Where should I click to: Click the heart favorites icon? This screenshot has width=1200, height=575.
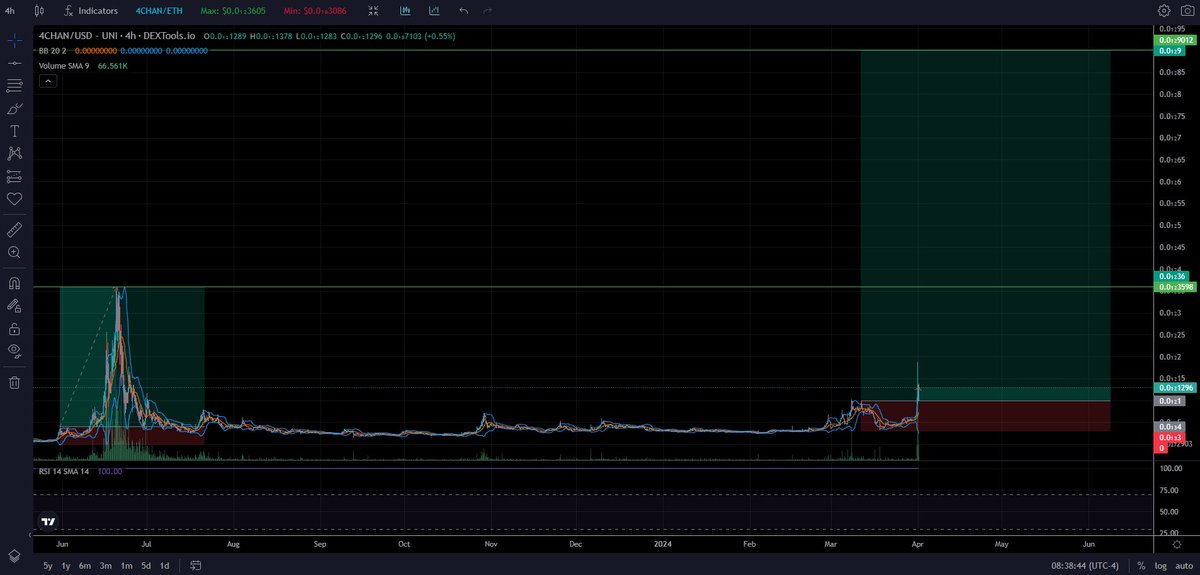click(x=14, y=199)
